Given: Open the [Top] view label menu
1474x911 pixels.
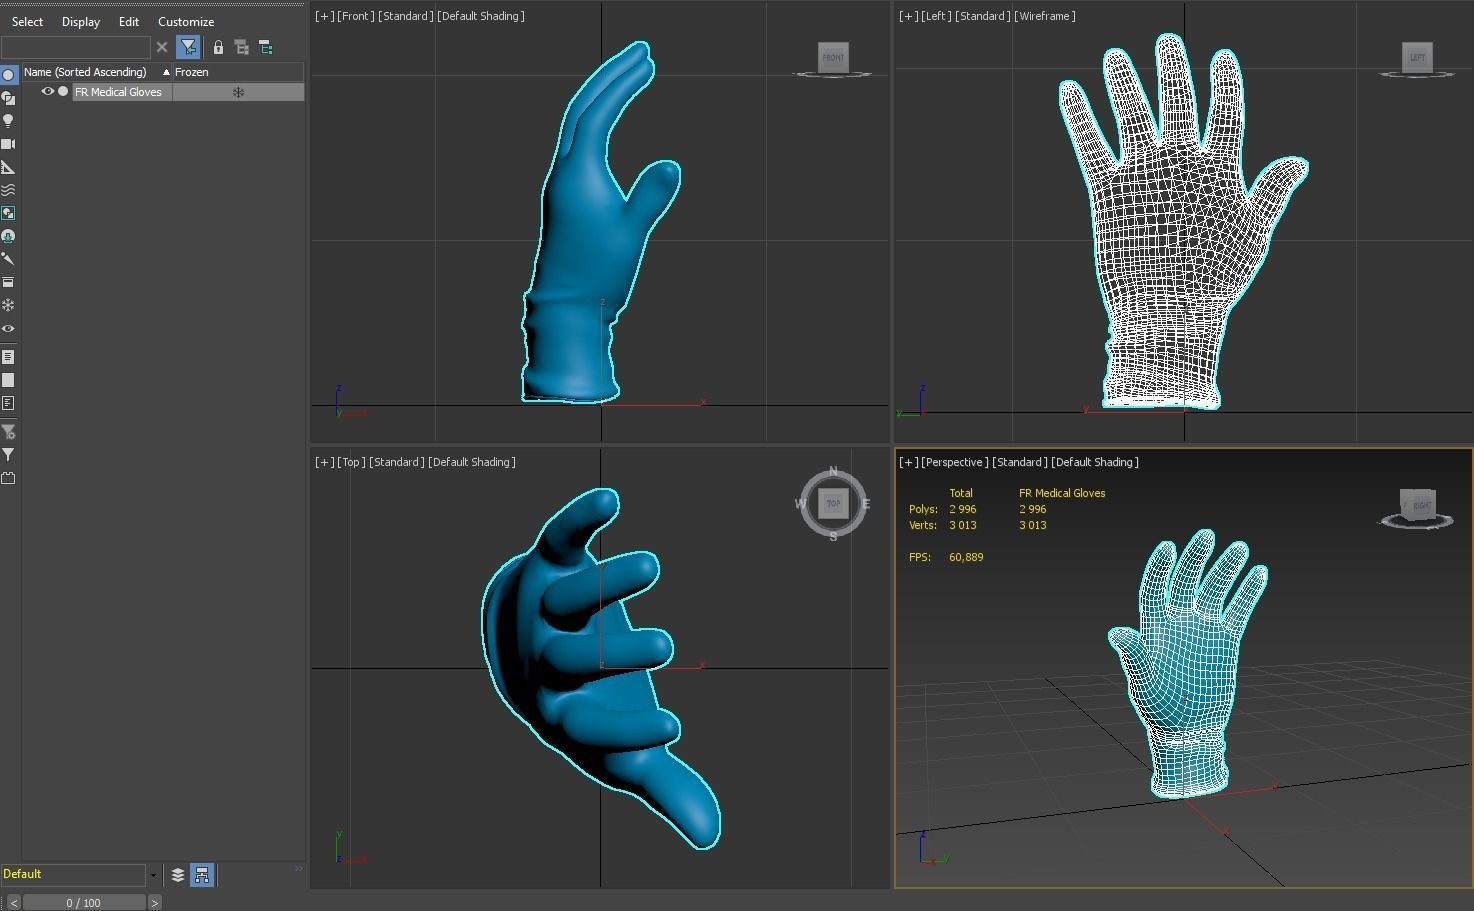Looking at the screenshot, I should pos(350,462).
